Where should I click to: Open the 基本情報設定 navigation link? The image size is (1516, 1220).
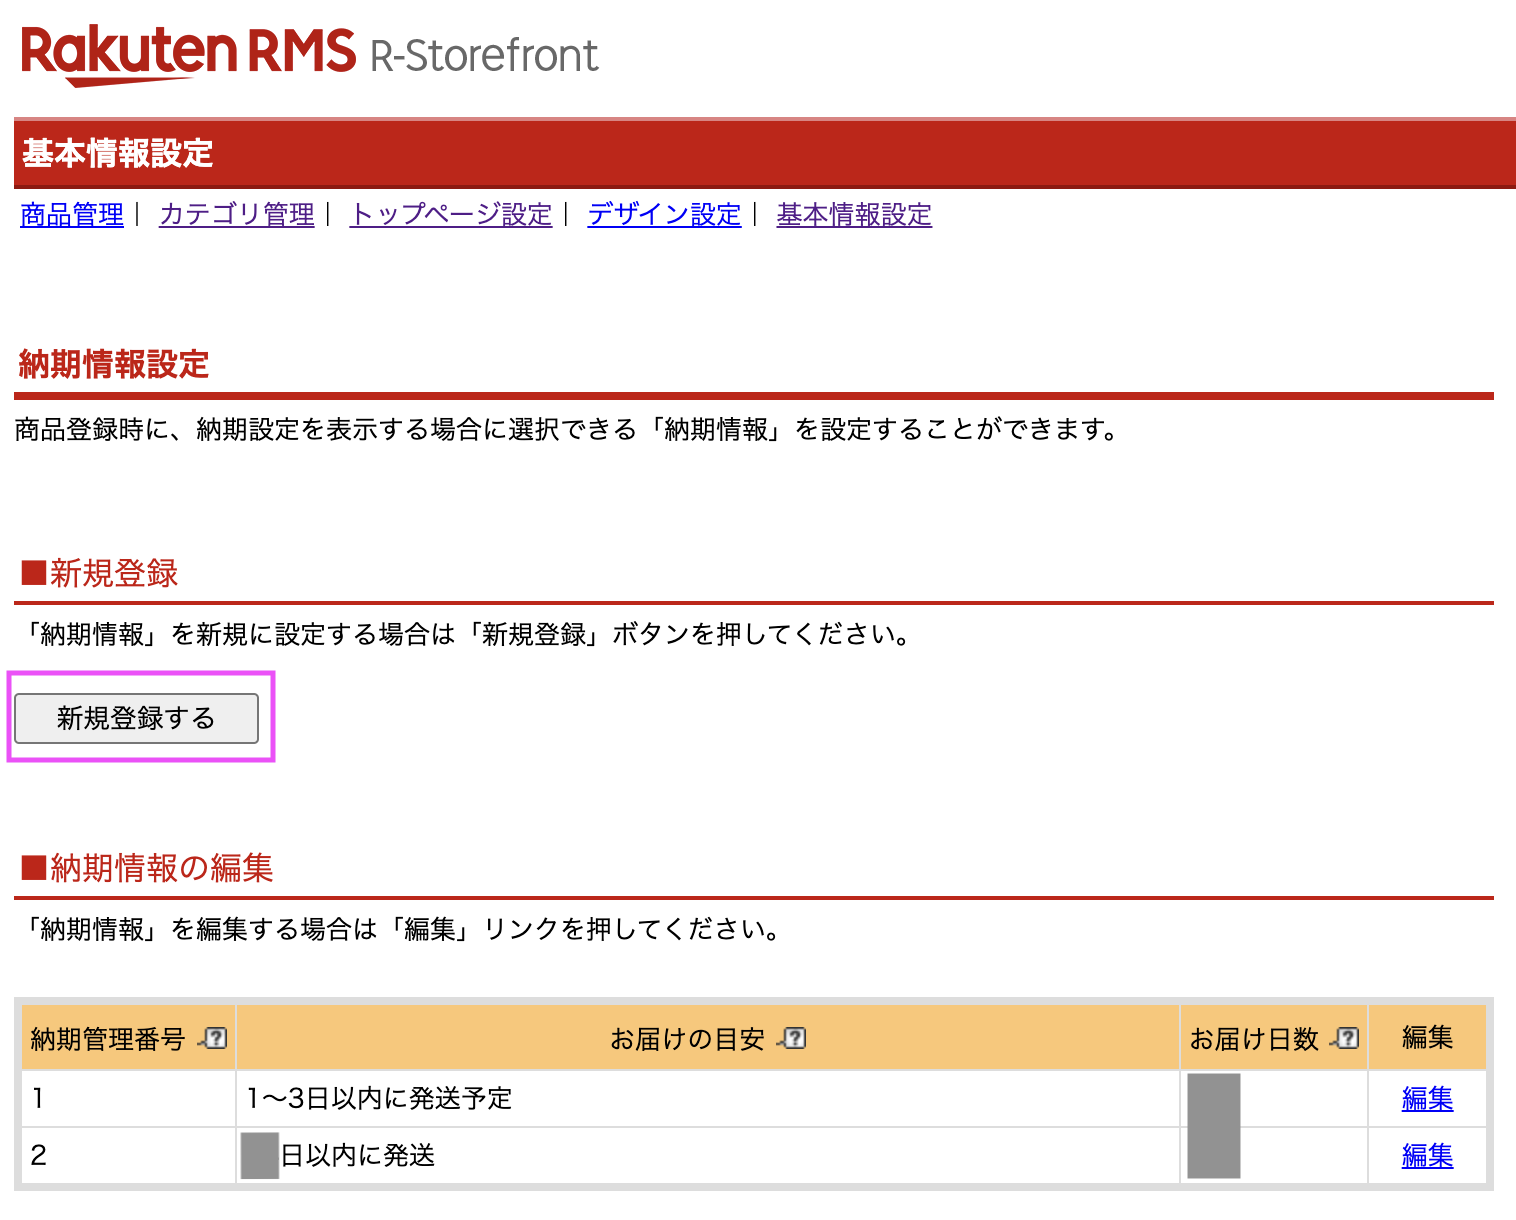coord(854,215)
